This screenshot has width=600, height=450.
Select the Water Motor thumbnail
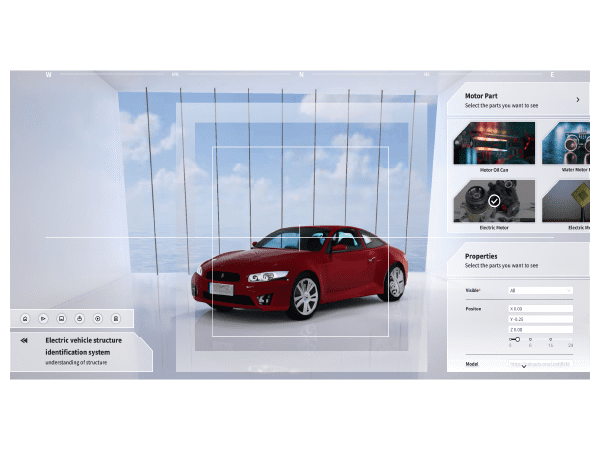[566, 143]
